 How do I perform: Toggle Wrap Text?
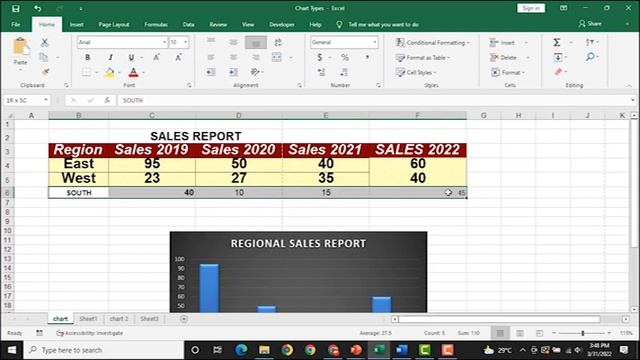point(278,42)
